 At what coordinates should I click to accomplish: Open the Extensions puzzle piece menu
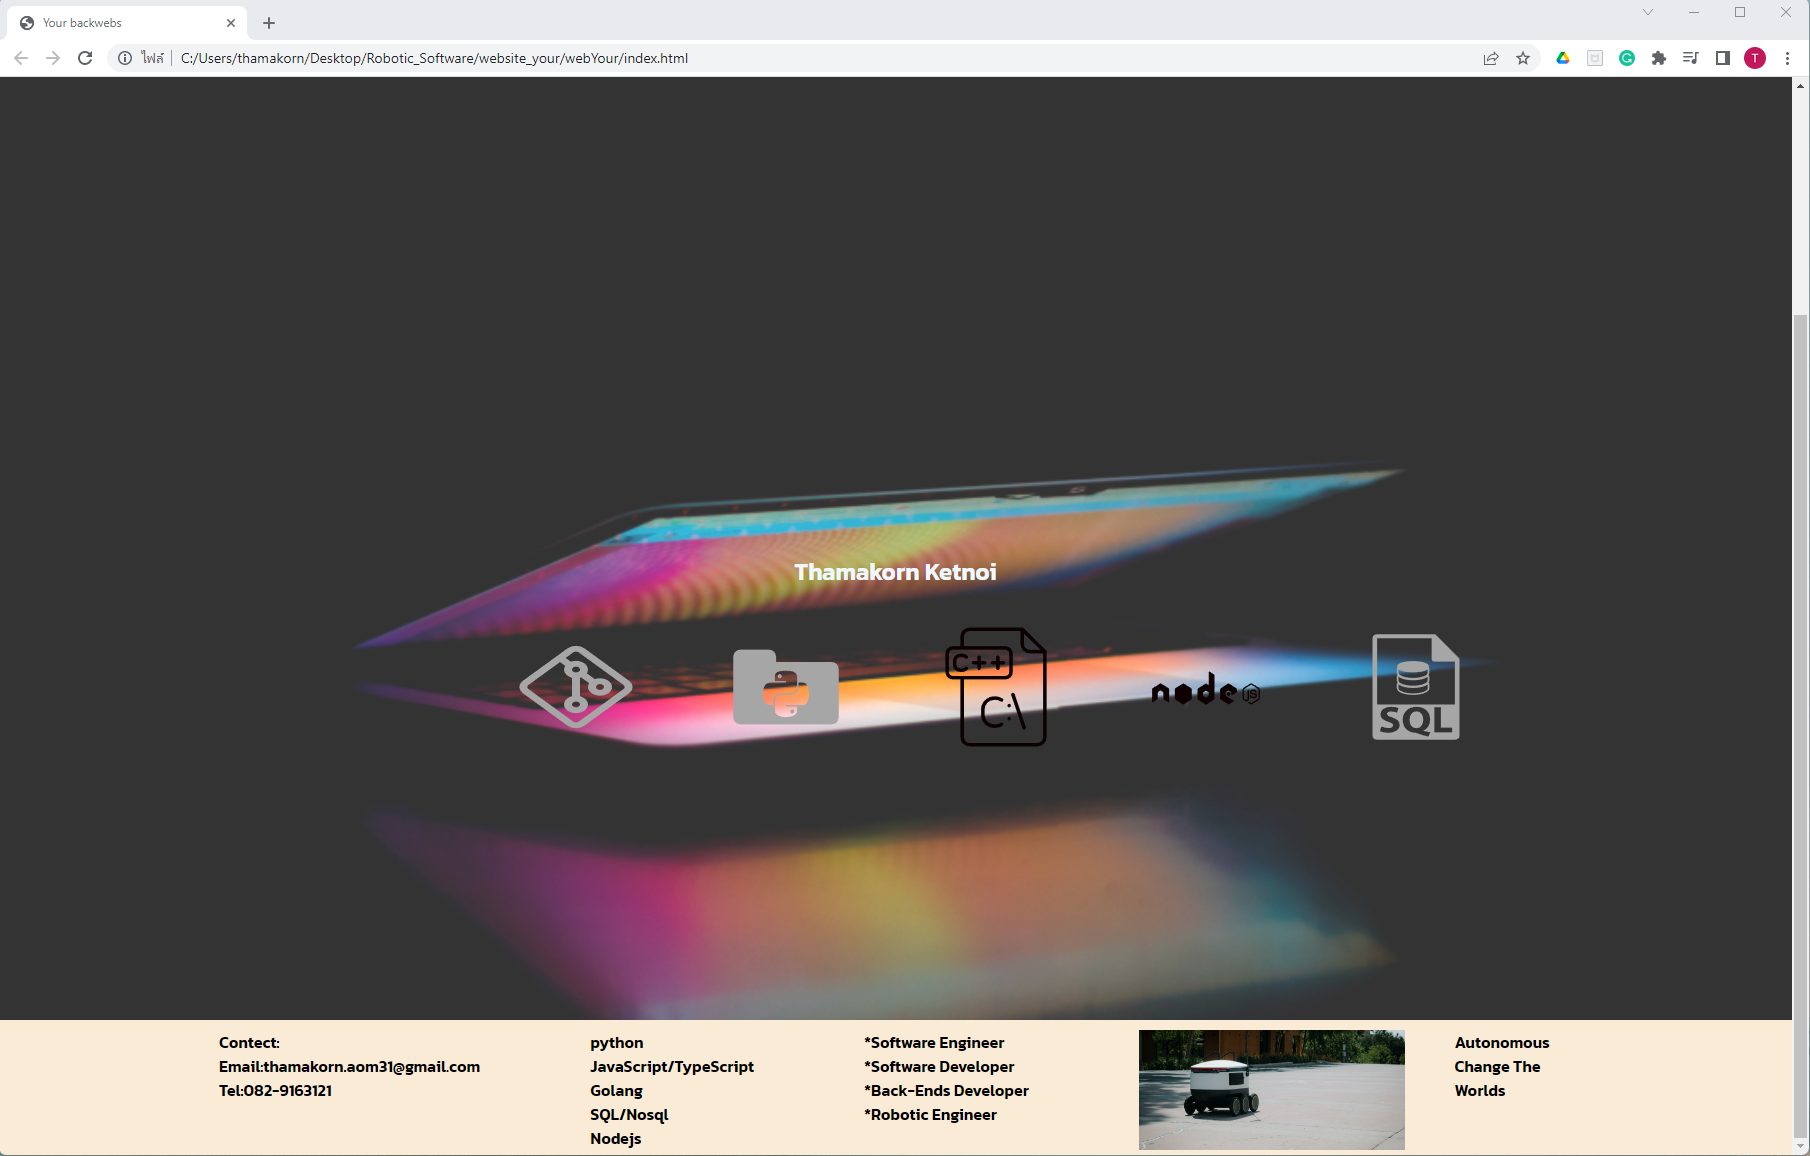(1659, 58)
